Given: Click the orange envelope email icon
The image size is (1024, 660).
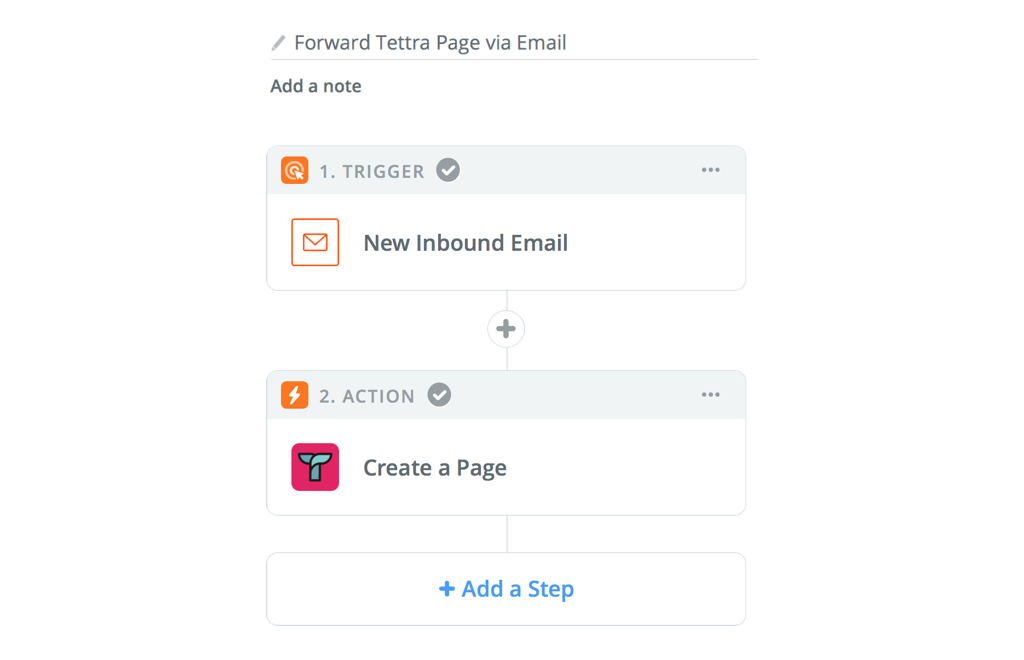Looking at the screenshot, I should [315, 242].
